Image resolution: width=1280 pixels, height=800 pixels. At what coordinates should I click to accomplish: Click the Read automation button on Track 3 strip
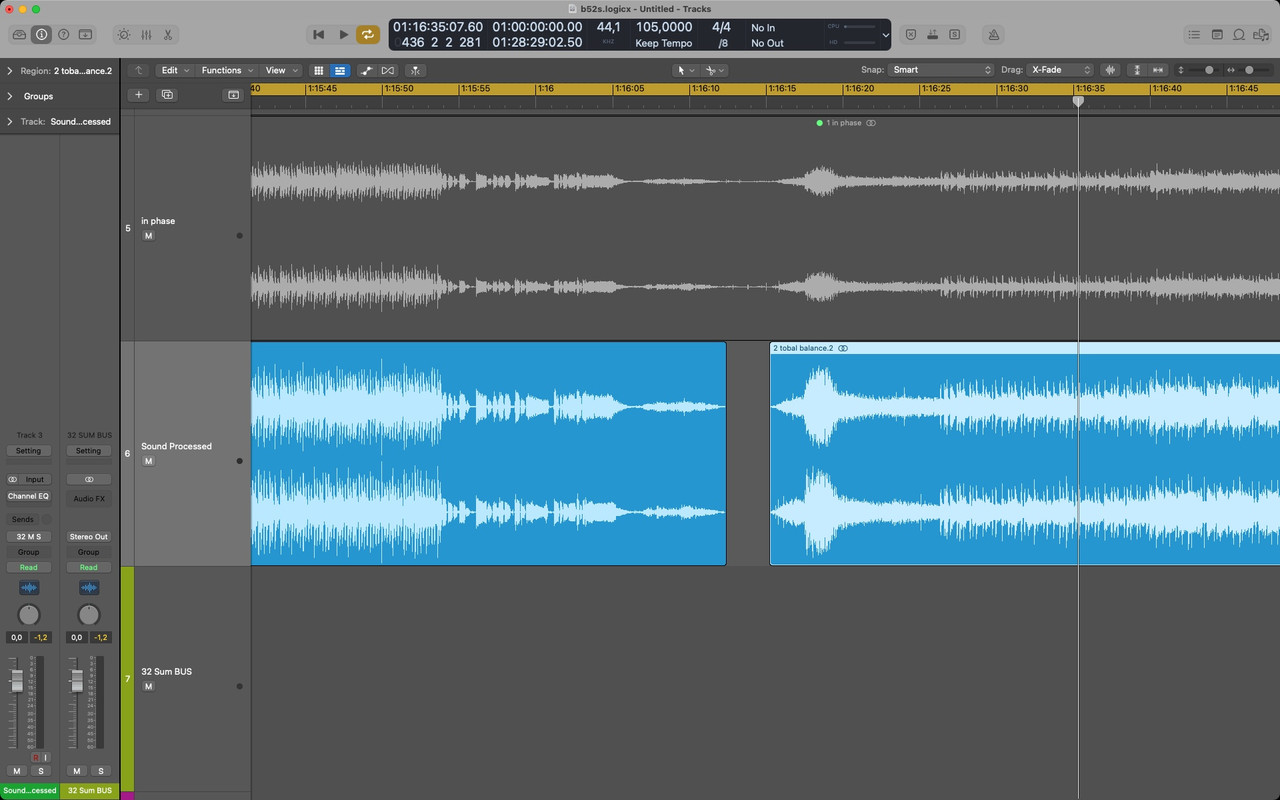(x=29, y=567)
